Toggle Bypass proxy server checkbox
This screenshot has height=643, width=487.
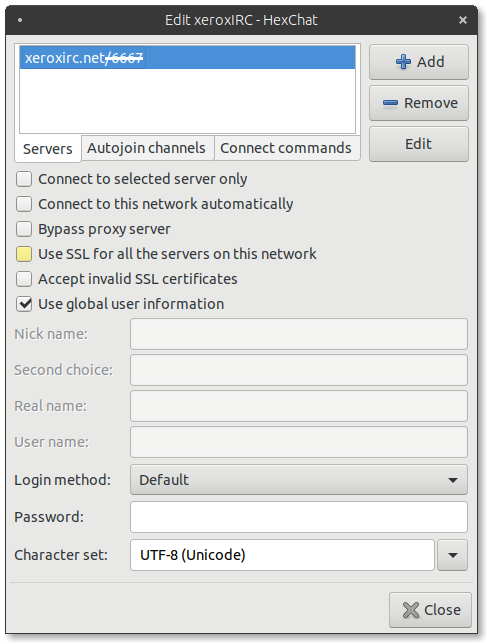(24, 229)
